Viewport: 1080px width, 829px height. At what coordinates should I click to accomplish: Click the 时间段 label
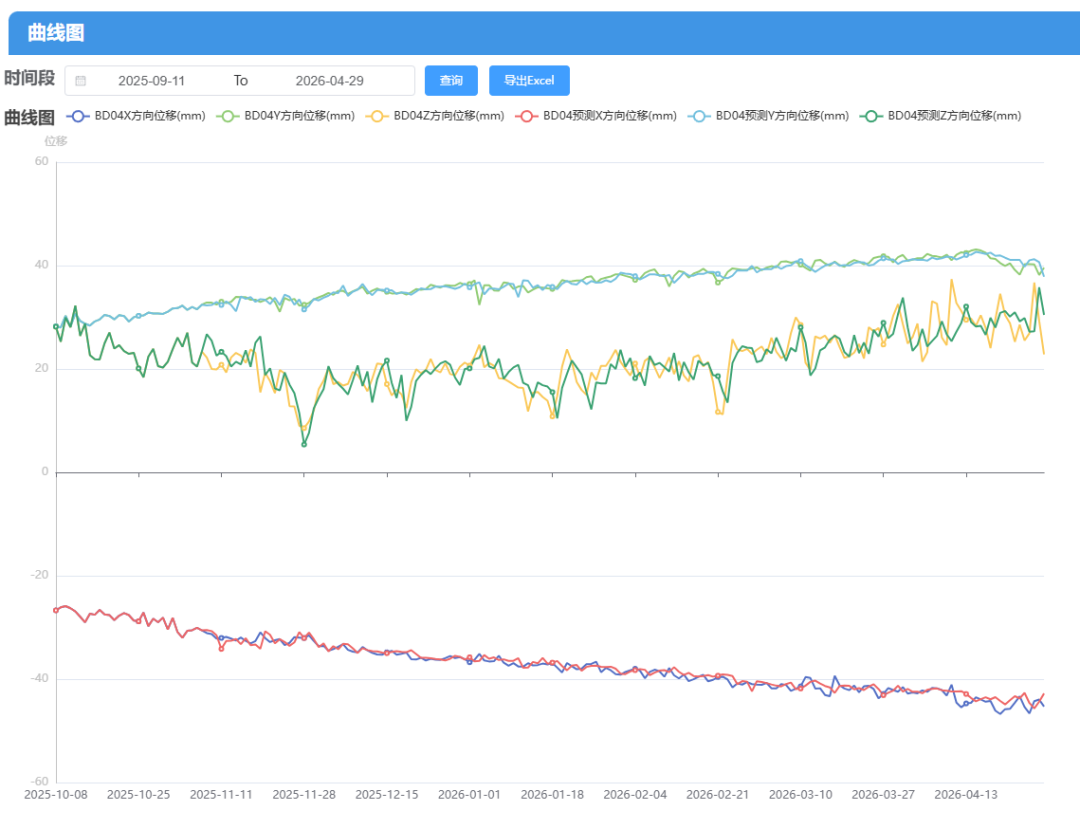pos(30,78)
